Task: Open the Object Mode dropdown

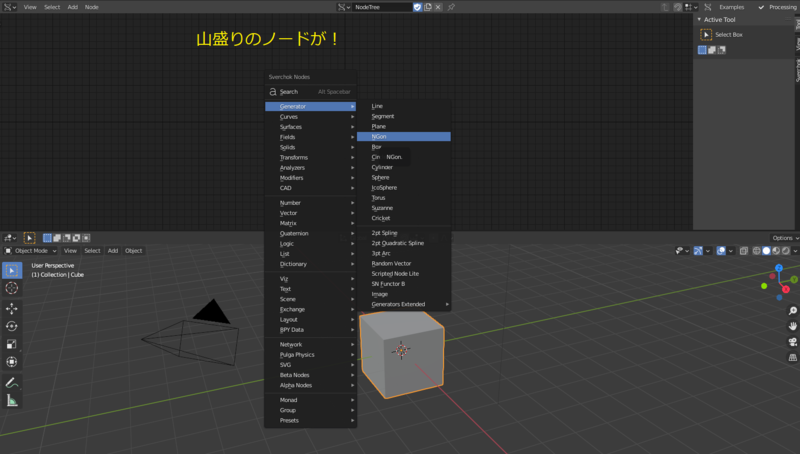Action: click(31, 250)
